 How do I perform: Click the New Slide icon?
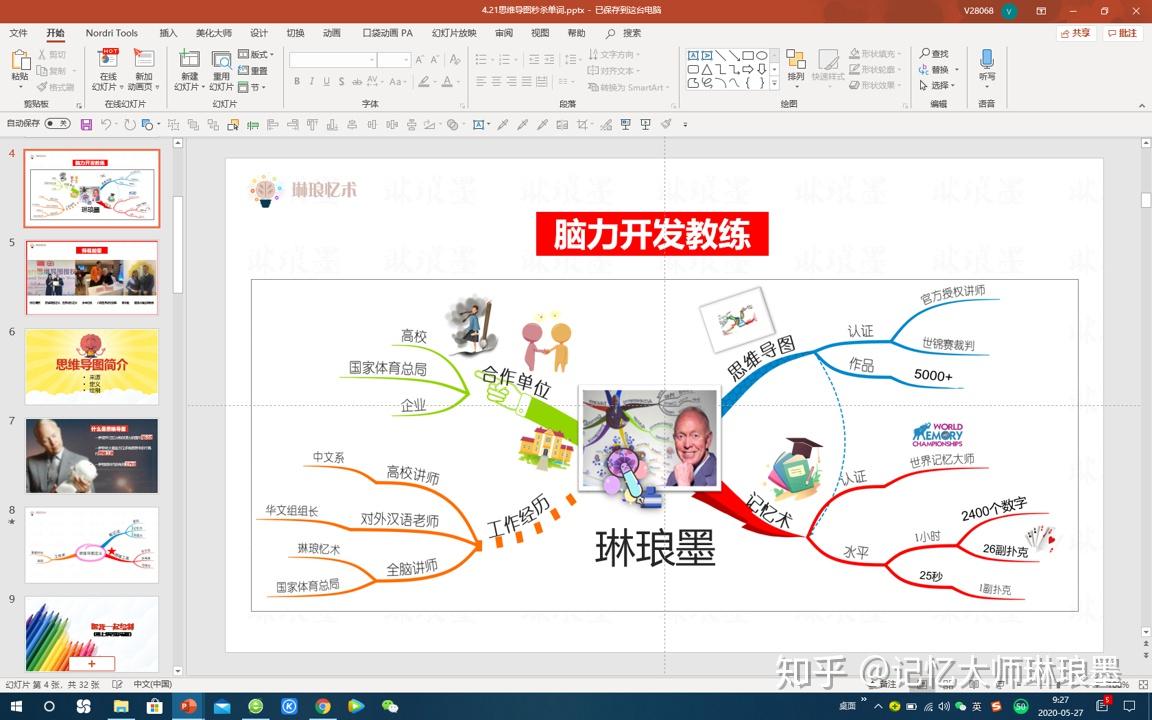190,60
